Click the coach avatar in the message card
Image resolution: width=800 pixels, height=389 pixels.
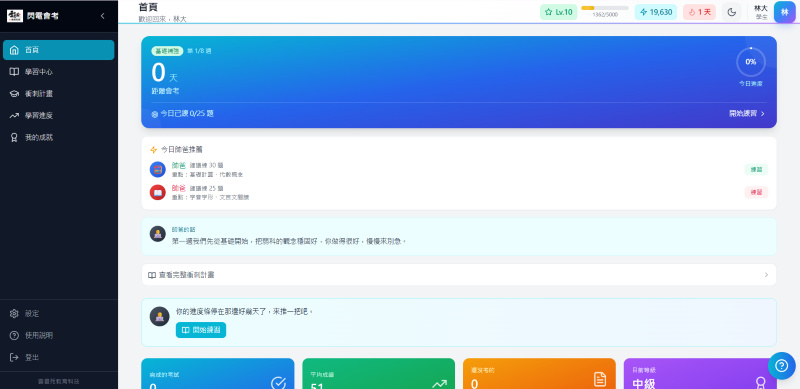[158, 234]
